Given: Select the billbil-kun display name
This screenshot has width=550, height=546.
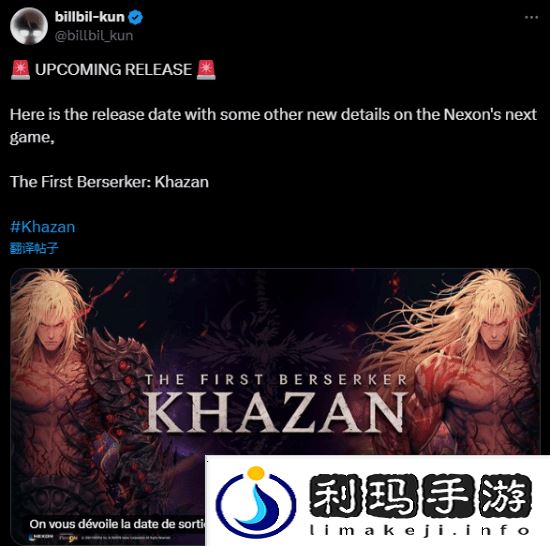Looking at the screenshot, I should click(x=89, y=17).
